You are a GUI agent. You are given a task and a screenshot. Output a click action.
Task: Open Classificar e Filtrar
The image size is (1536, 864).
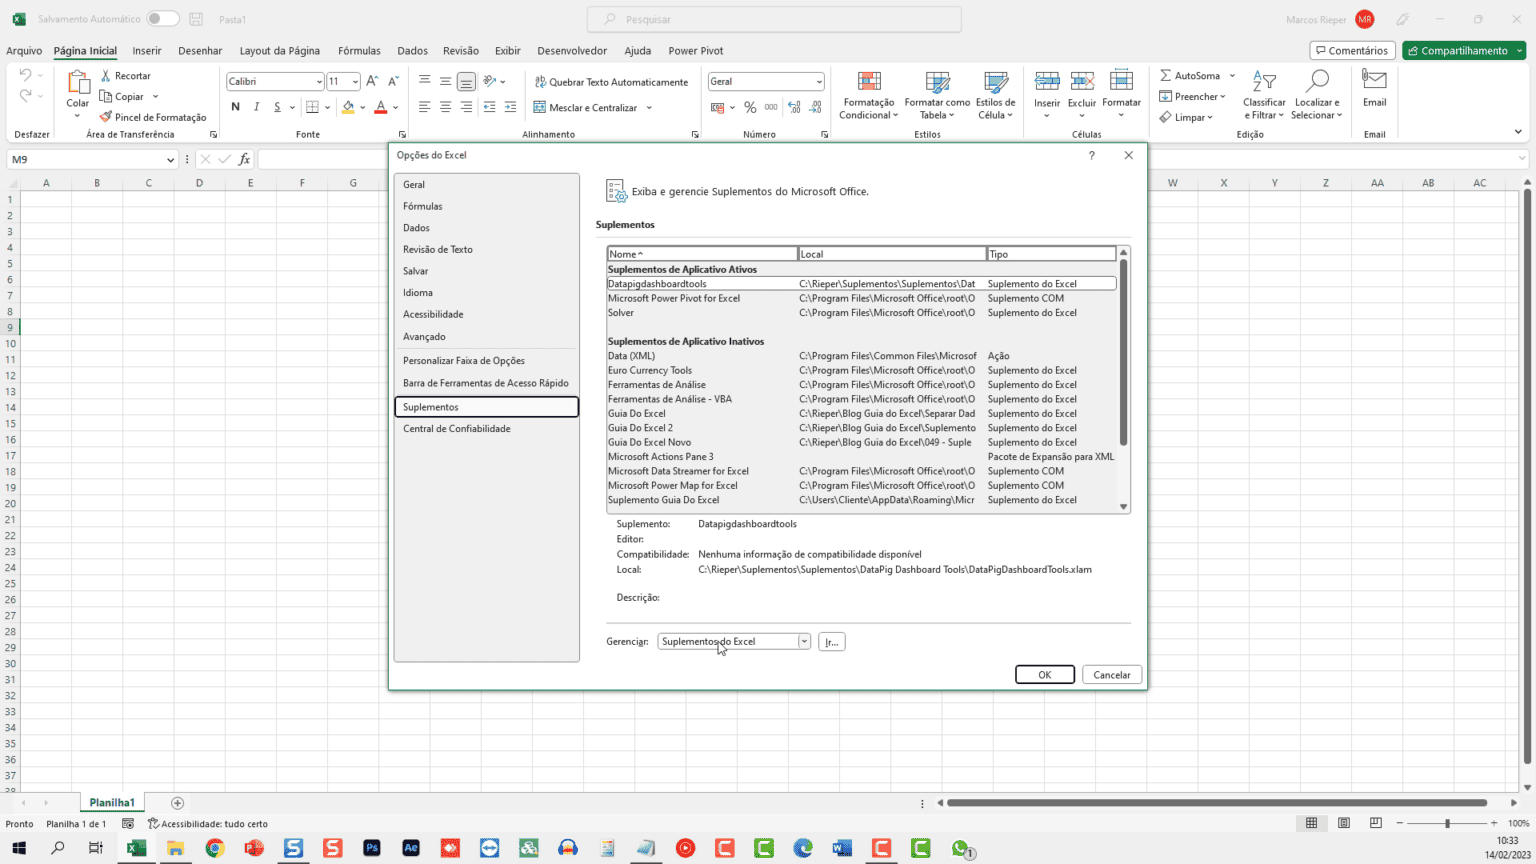point(1263,95)
